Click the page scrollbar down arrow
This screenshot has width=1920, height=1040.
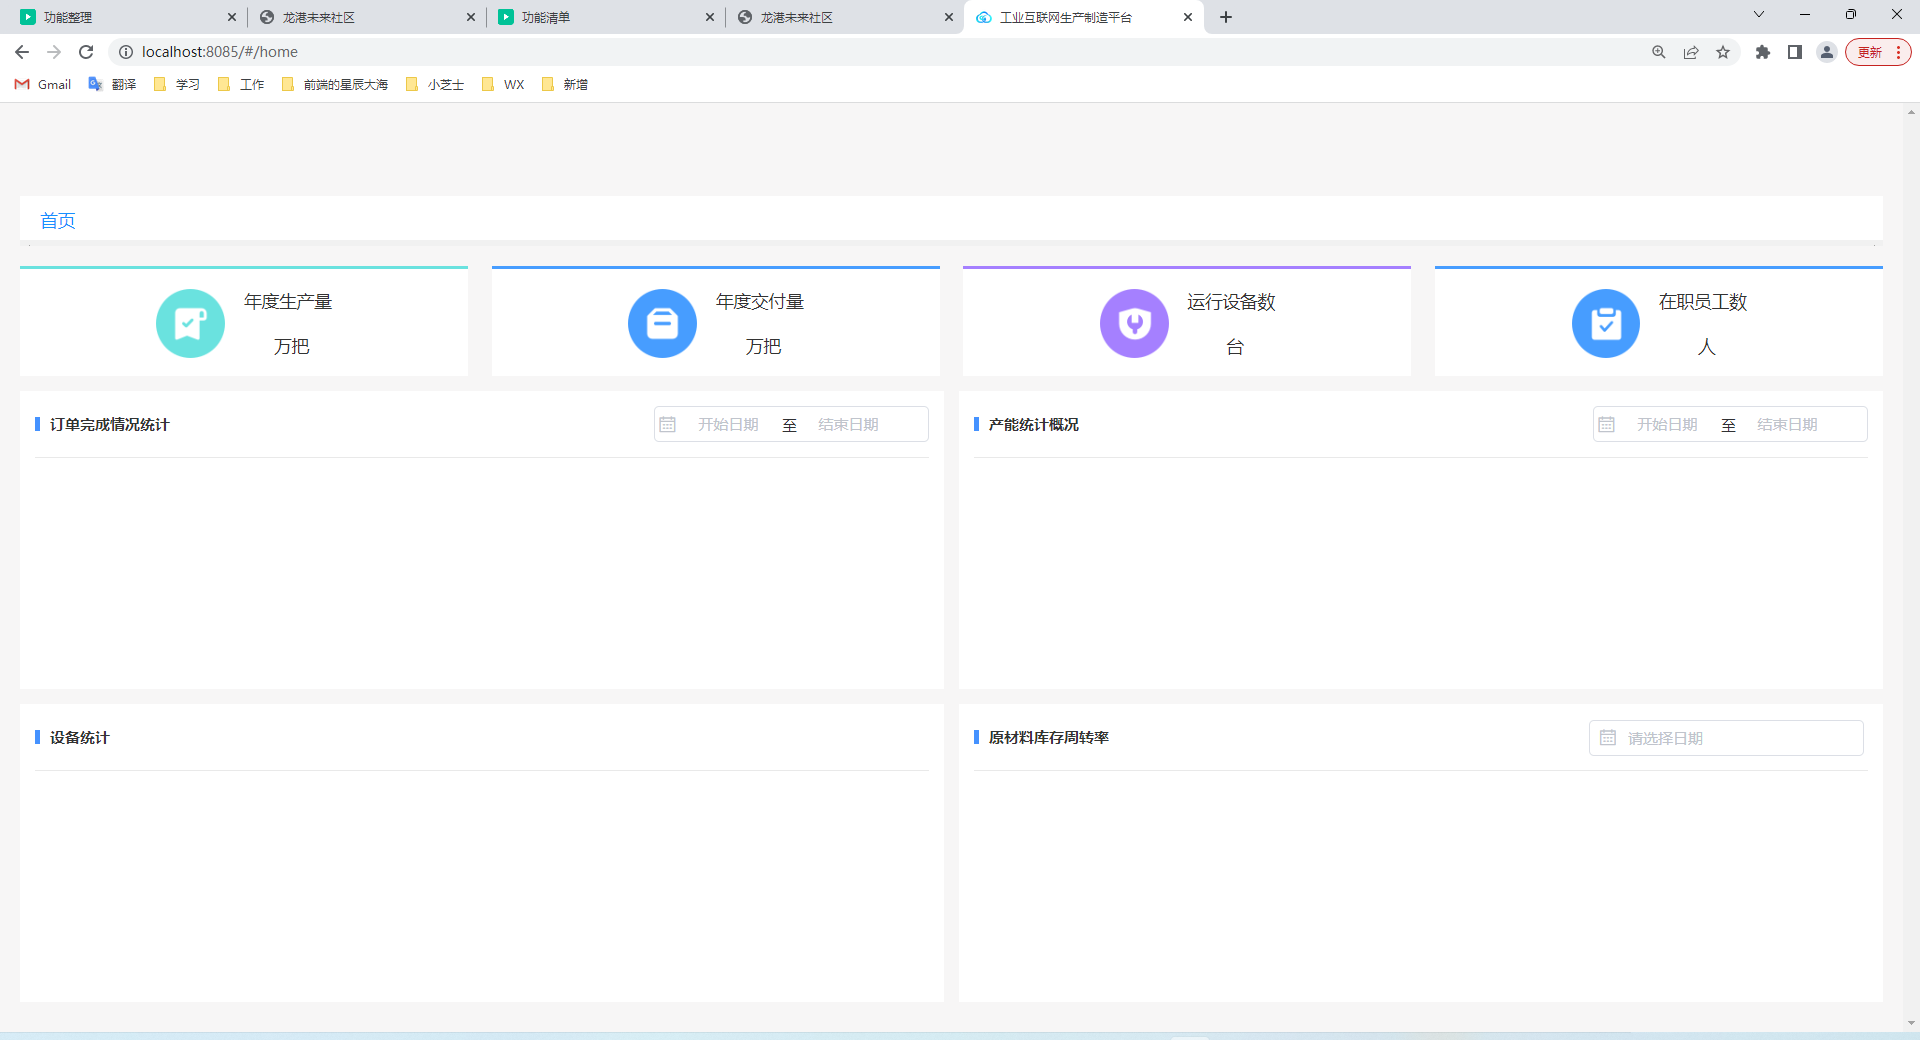[1911, 1024]
